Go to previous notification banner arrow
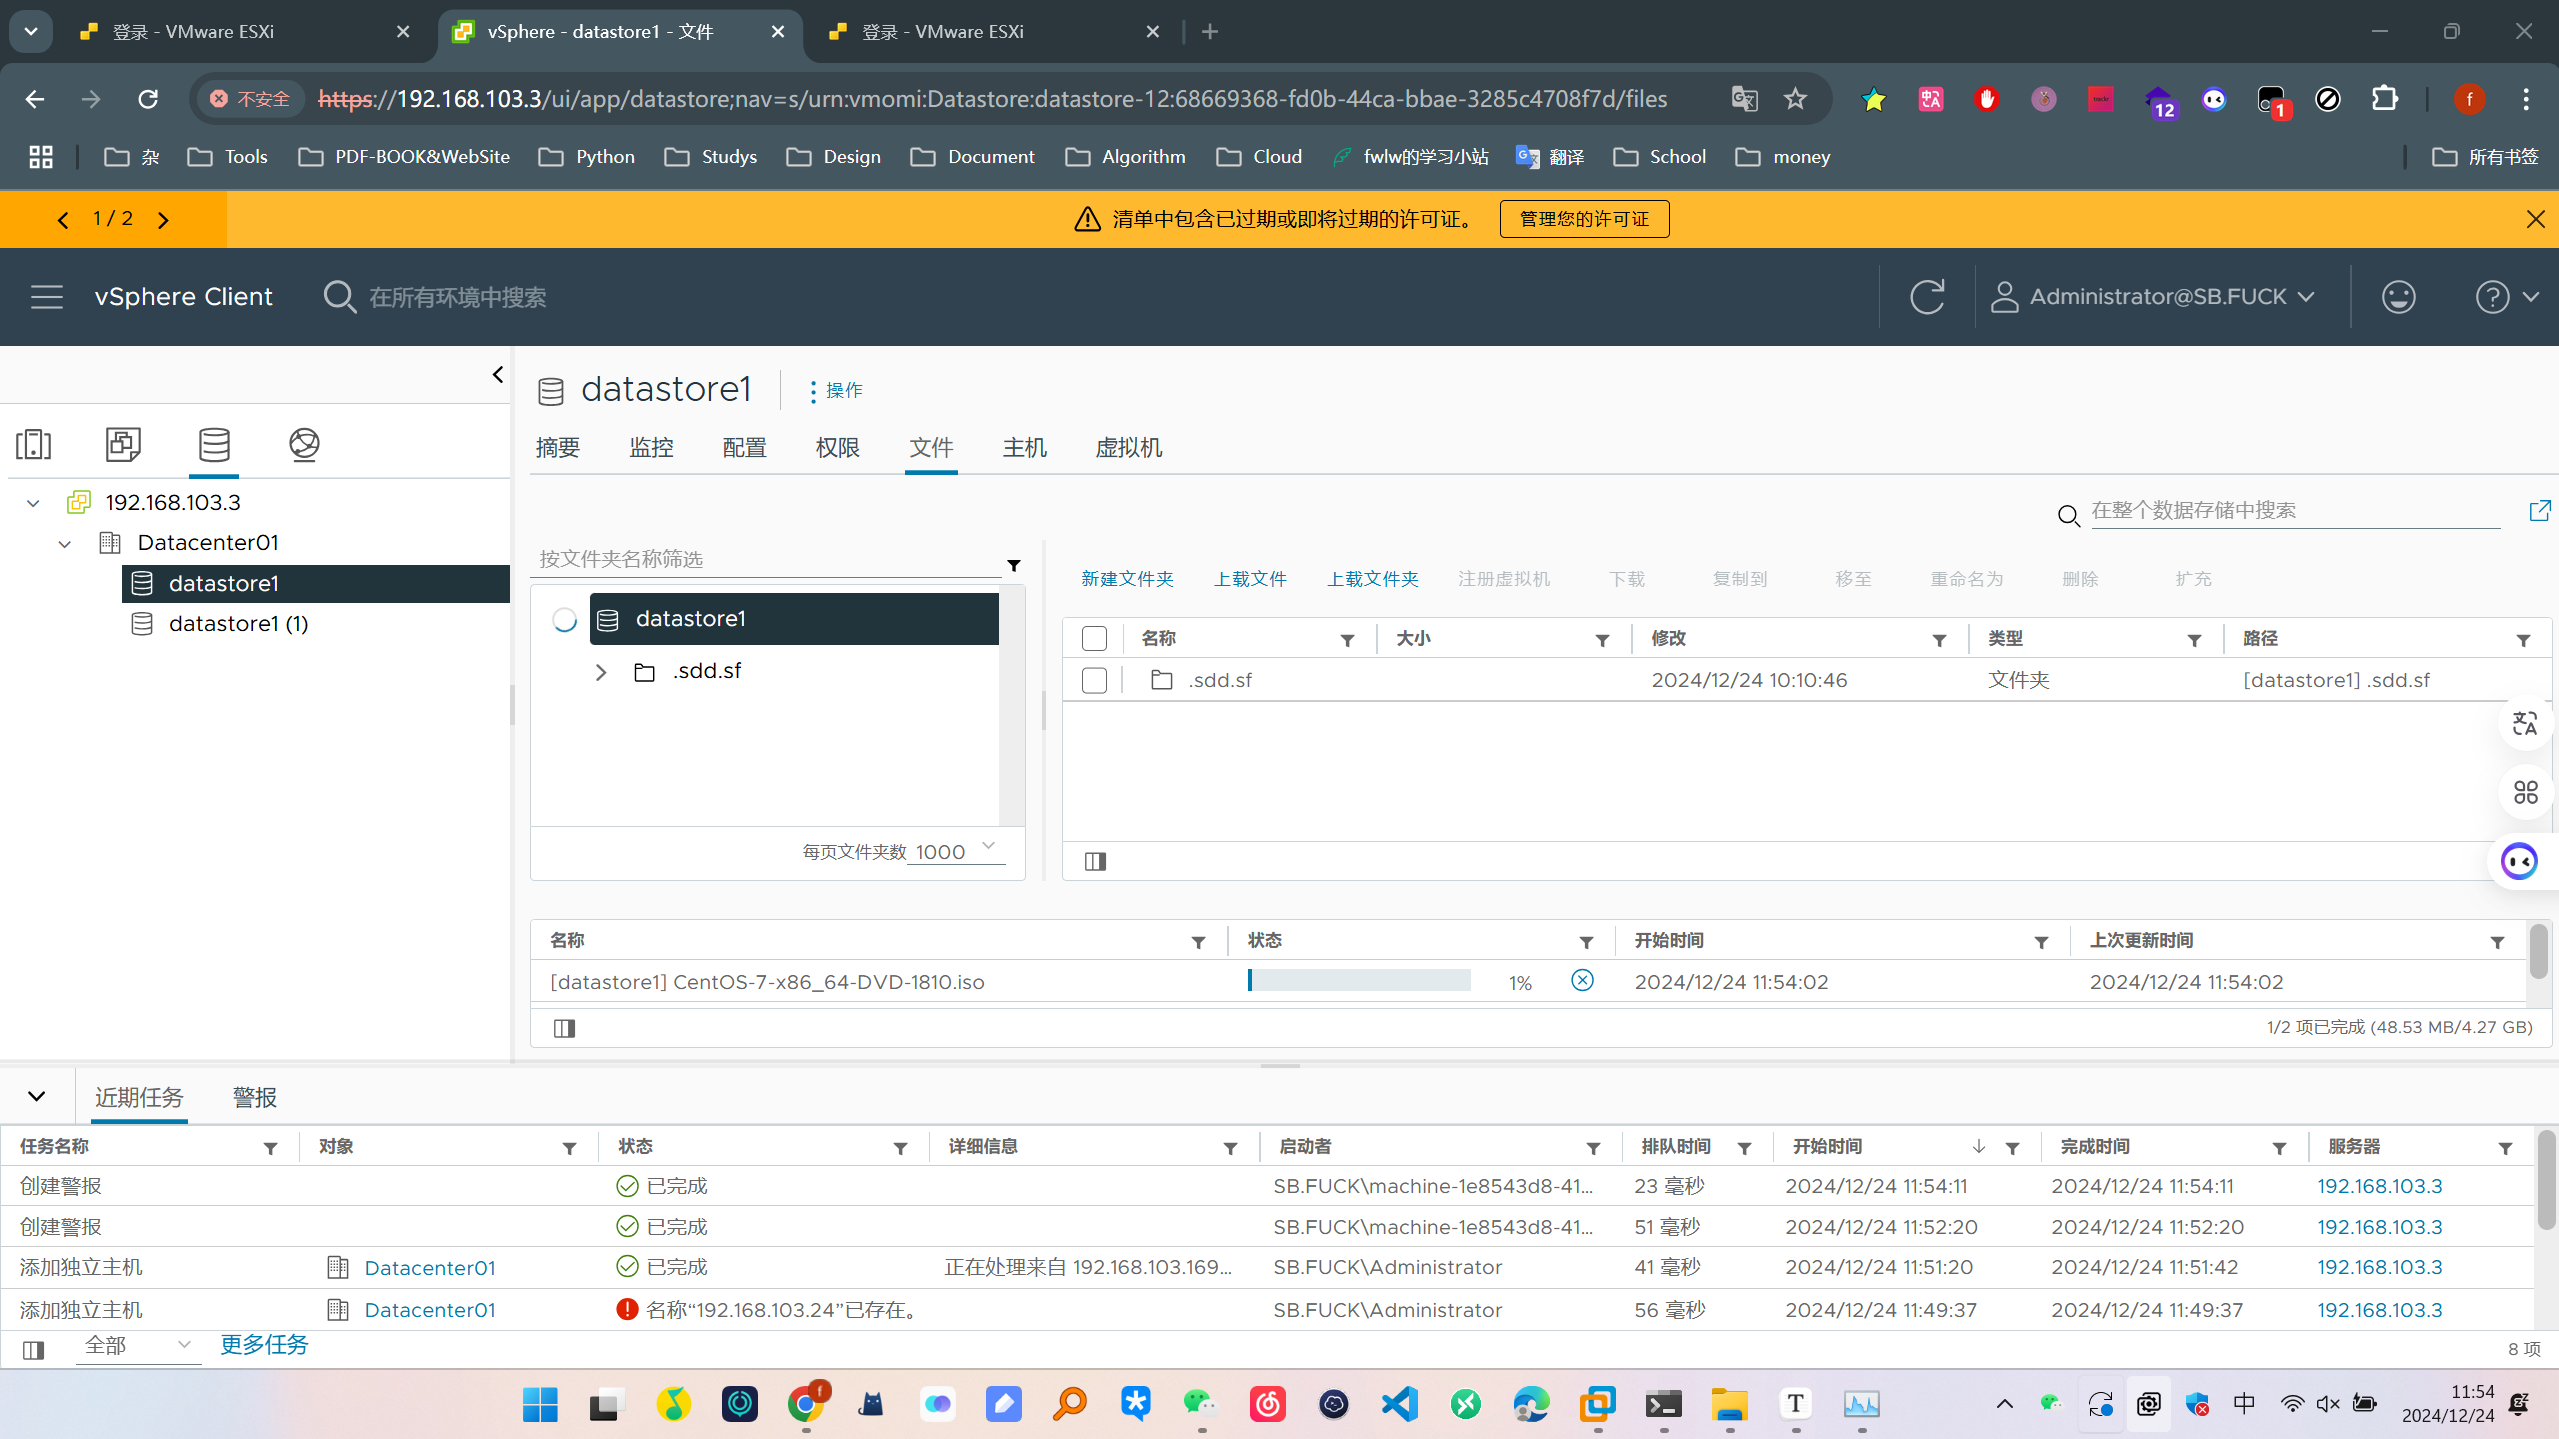Screen dimensions: 2559x1439 click(x=63, y=220)
